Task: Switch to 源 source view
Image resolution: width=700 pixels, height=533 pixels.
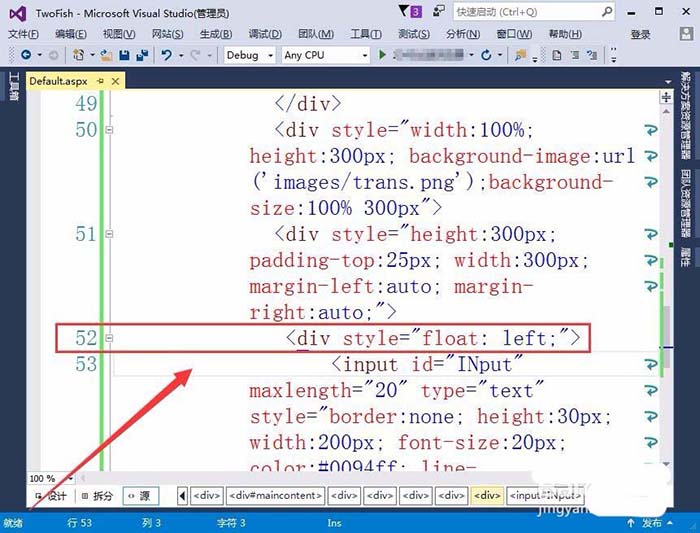Action: pos(141,496)
